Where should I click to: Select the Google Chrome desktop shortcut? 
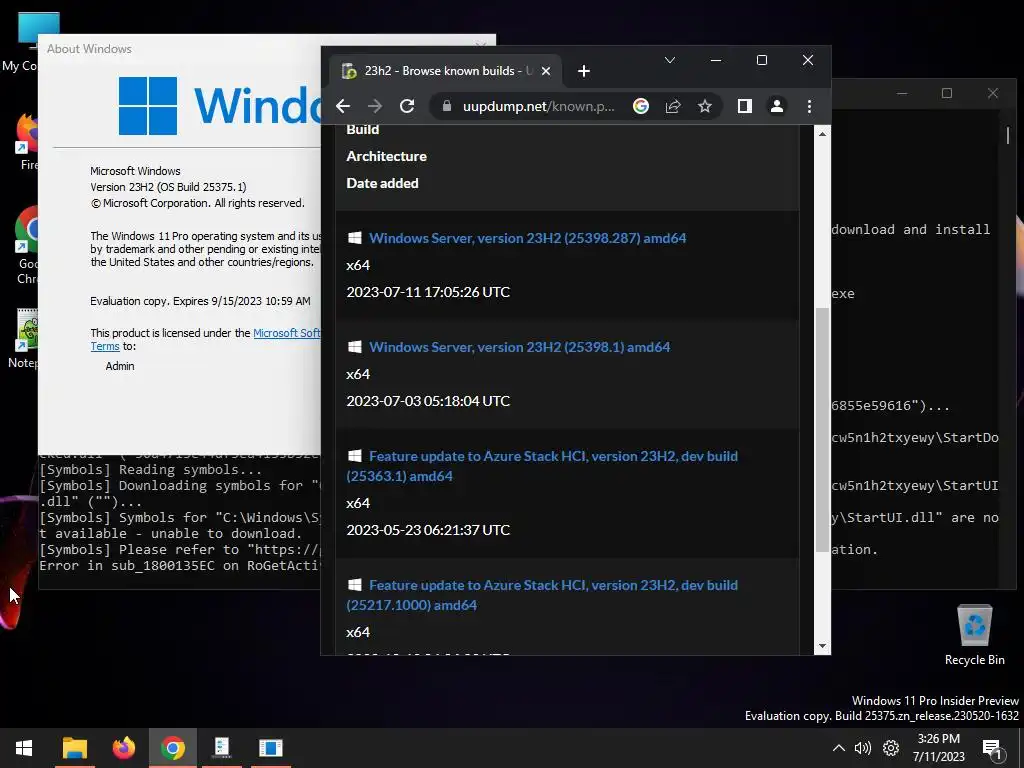(26, 245)
